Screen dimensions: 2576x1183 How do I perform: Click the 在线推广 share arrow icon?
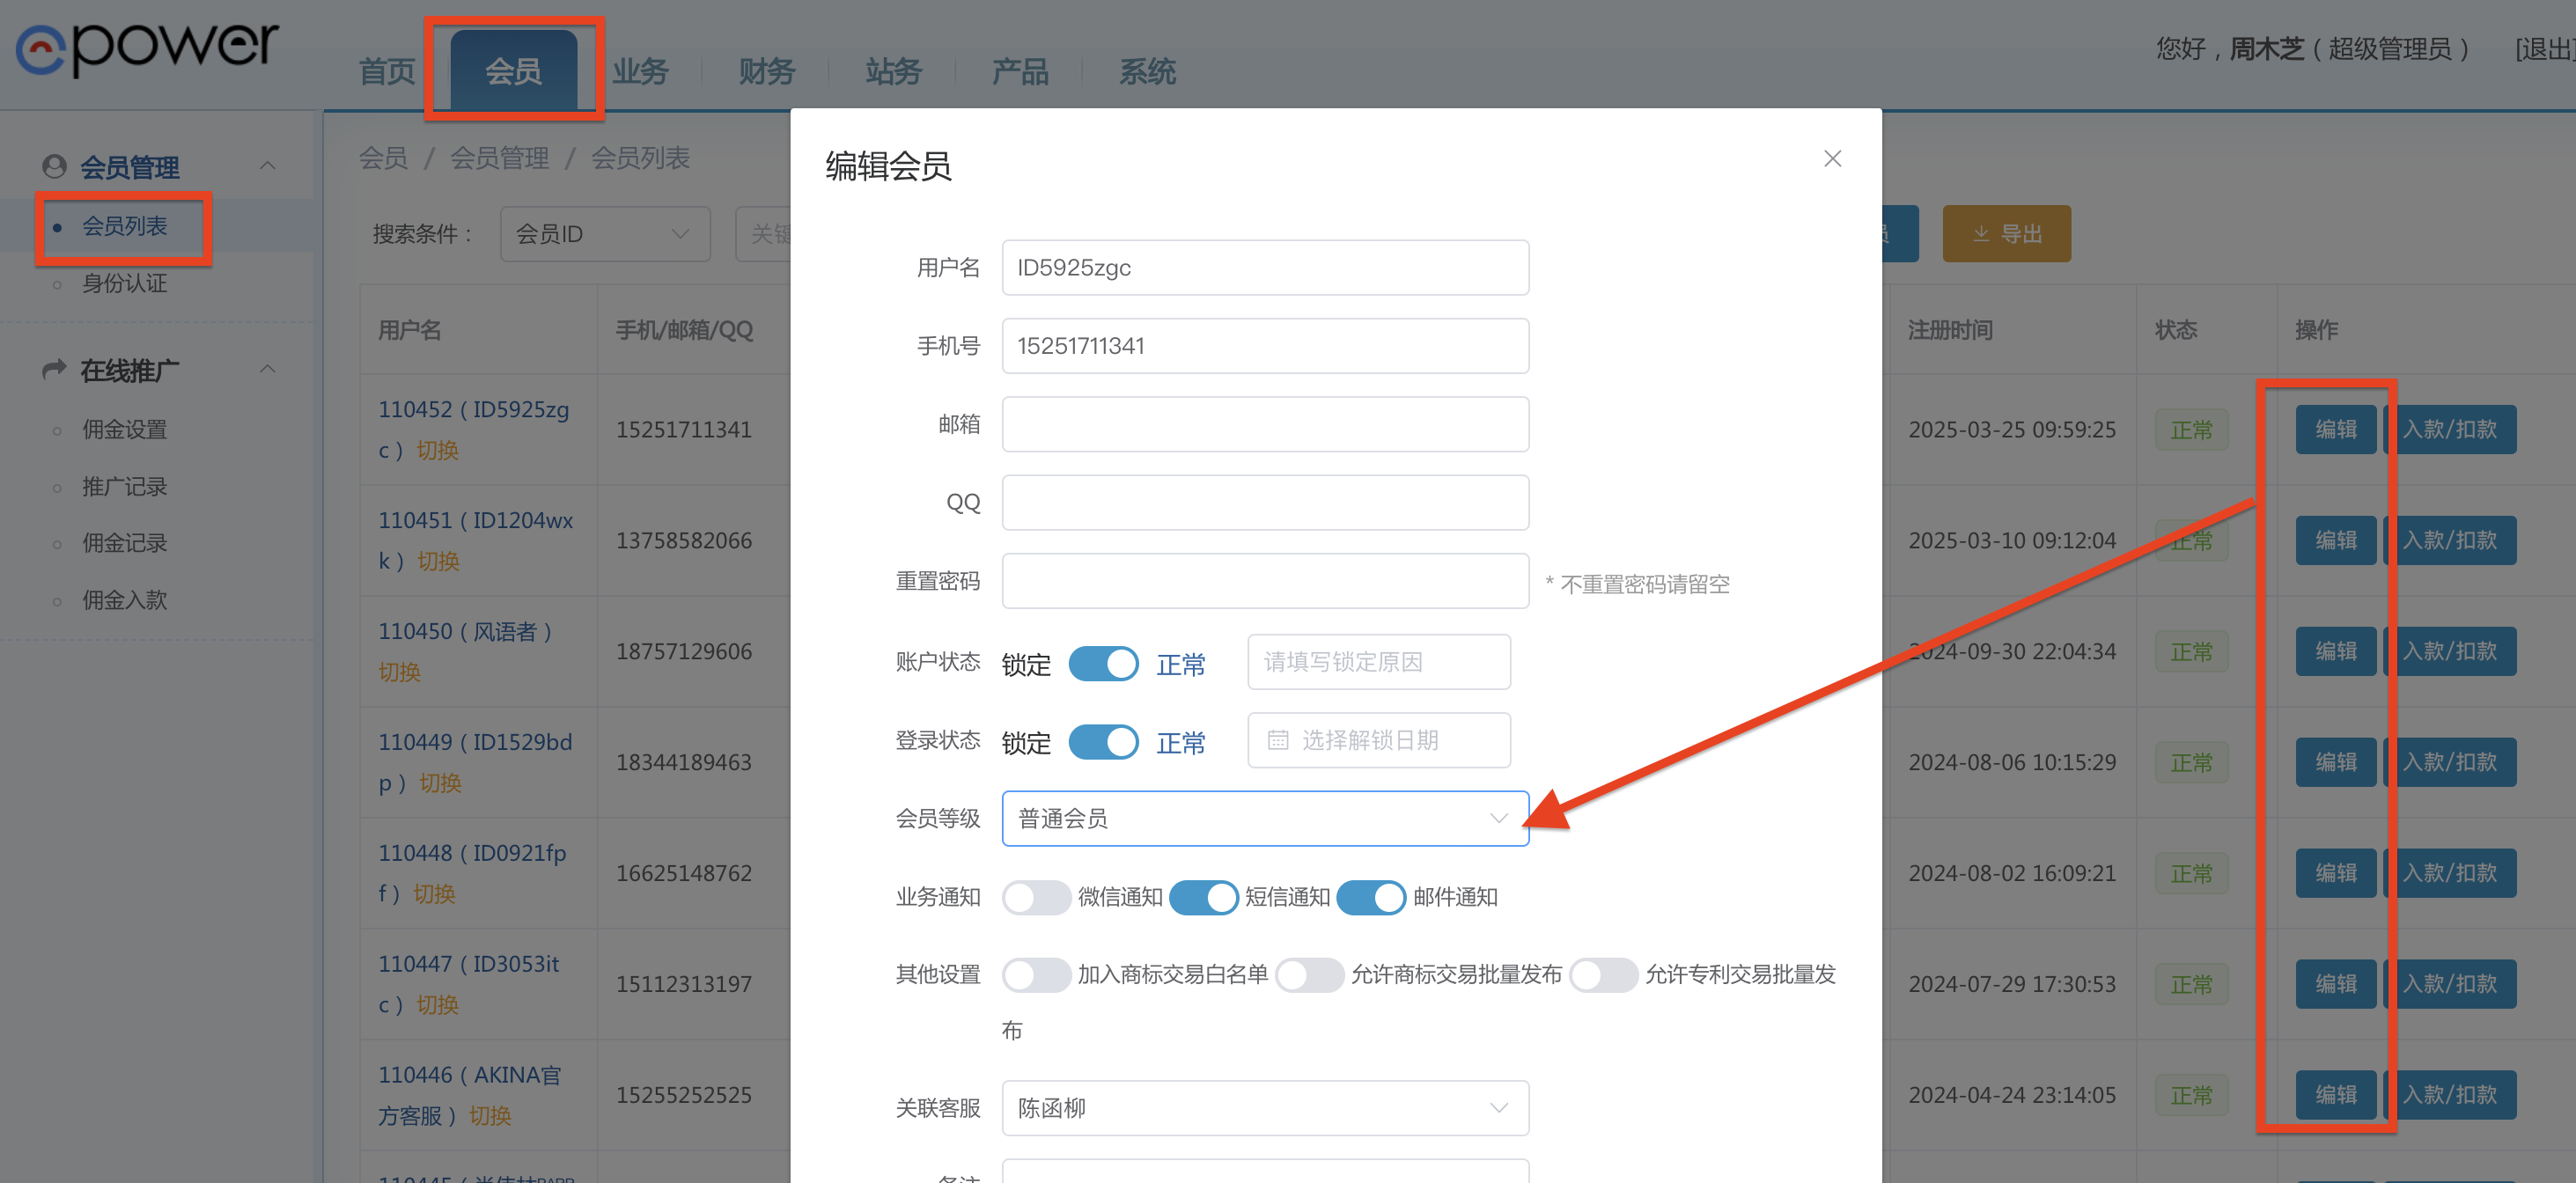[54, 370]
